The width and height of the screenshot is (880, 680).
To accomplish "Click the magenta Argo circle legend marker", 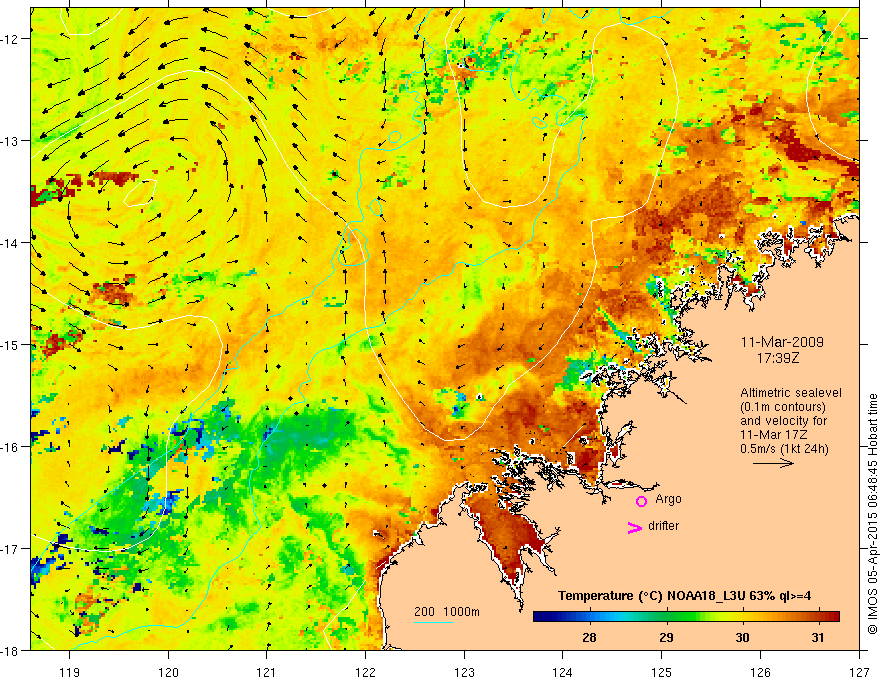I will coord(641,501).
